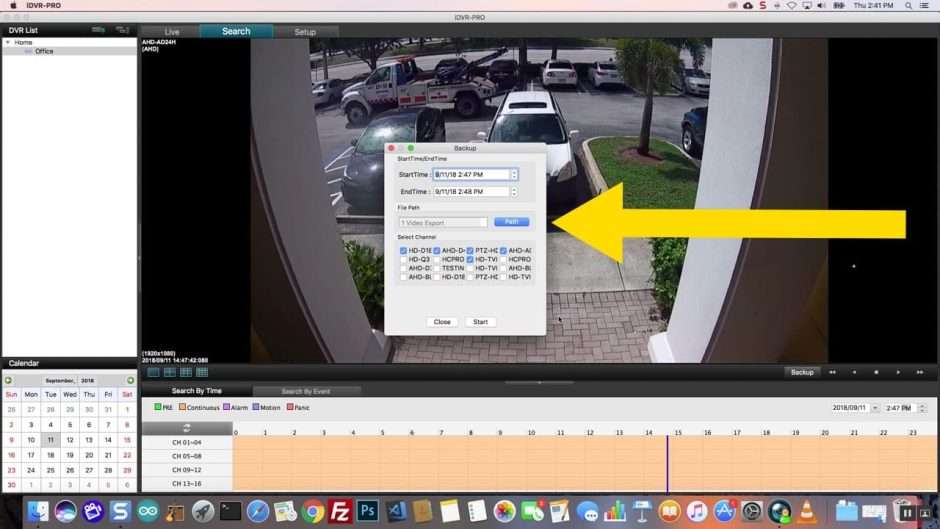Image resolution: width=940 pixels, height=529 pixels.
Task: Stop playback with the square button
Action: pyautogui.click(x=876, y=372)
